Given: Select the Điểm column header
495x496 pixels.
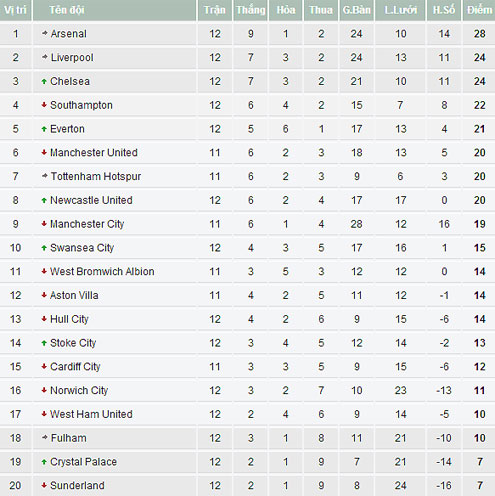Looking at the screenshot, I should tap(479, 10).
